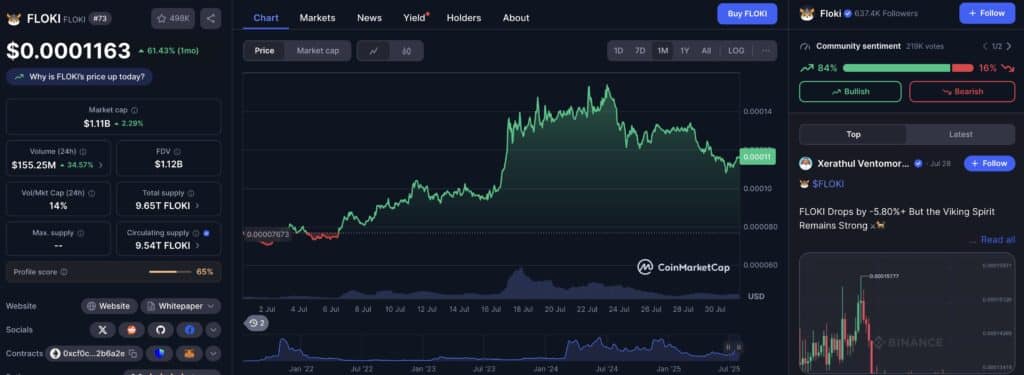
Task: Switch to candlestick chart view icon
Action: point(406,51)
